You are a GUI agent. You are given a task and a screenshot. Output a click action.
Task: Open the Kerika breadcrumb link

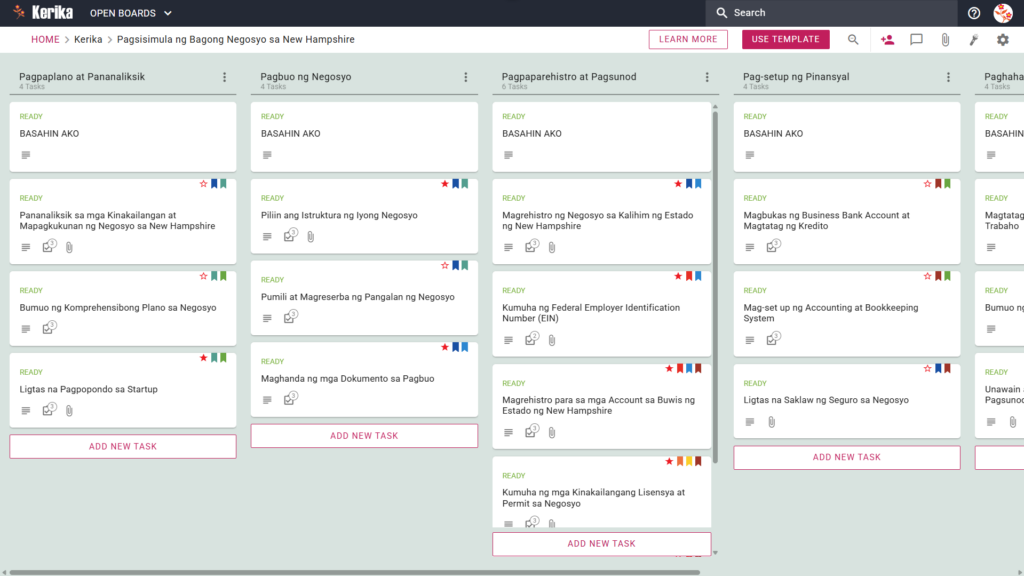point(88,39)
